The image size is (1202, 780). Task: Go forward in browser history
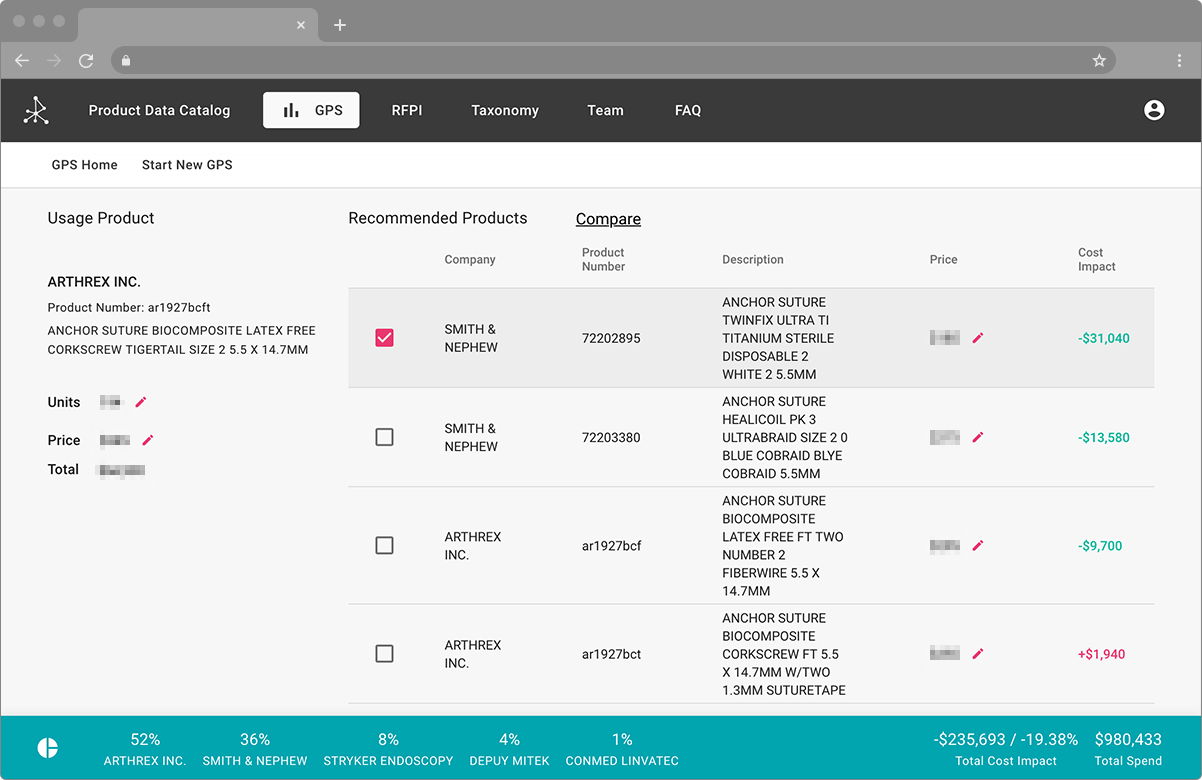(x=54, y=61)
